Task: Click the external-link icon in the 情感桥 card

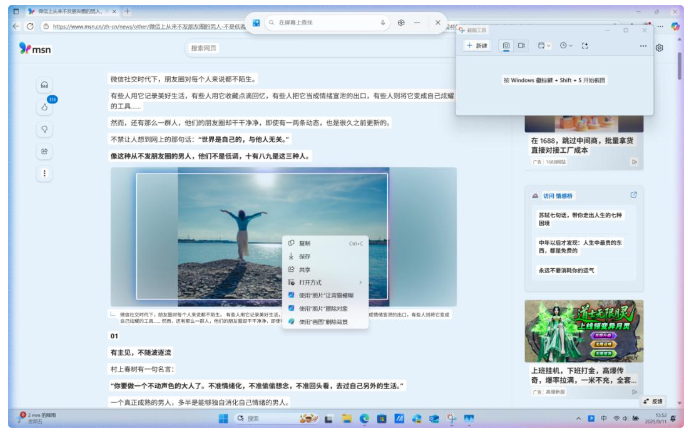Action: [634, 195]
